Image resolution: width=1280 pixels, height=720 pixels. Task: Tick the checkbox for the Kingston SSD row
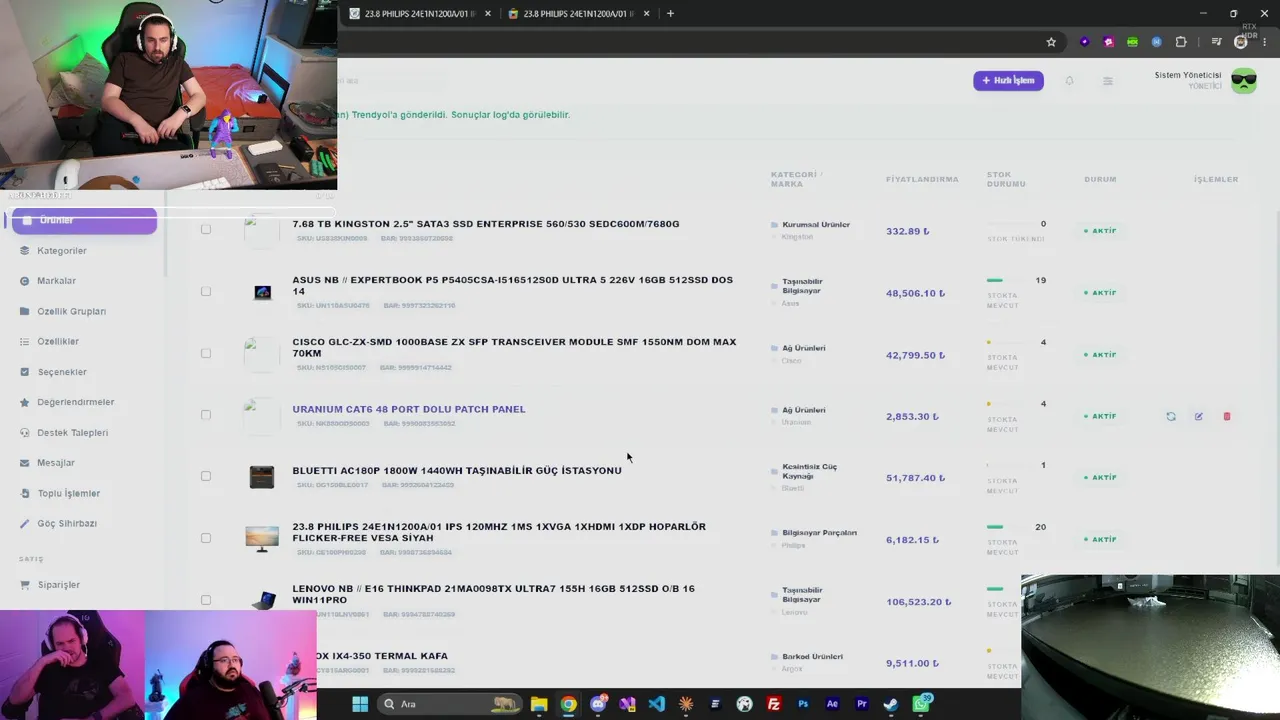(206, 229)
